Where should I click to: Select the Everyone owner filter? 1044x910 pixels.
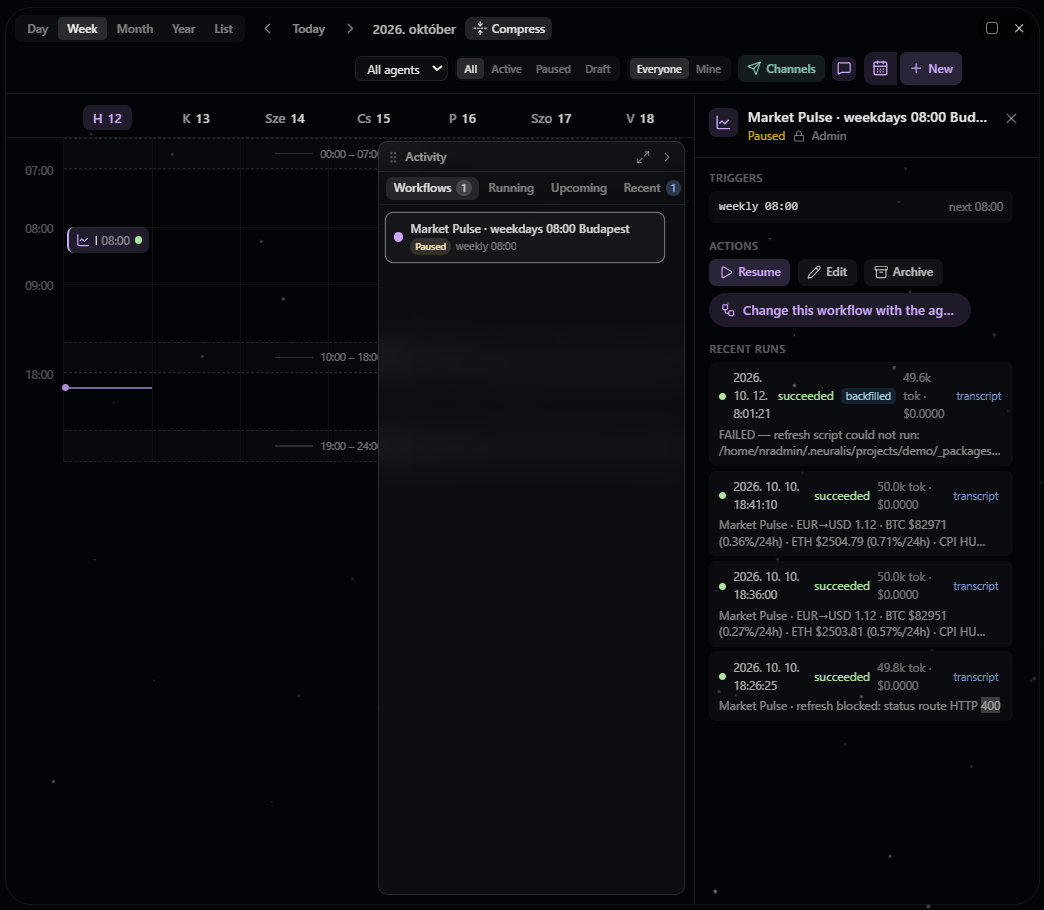click(658, 69)
